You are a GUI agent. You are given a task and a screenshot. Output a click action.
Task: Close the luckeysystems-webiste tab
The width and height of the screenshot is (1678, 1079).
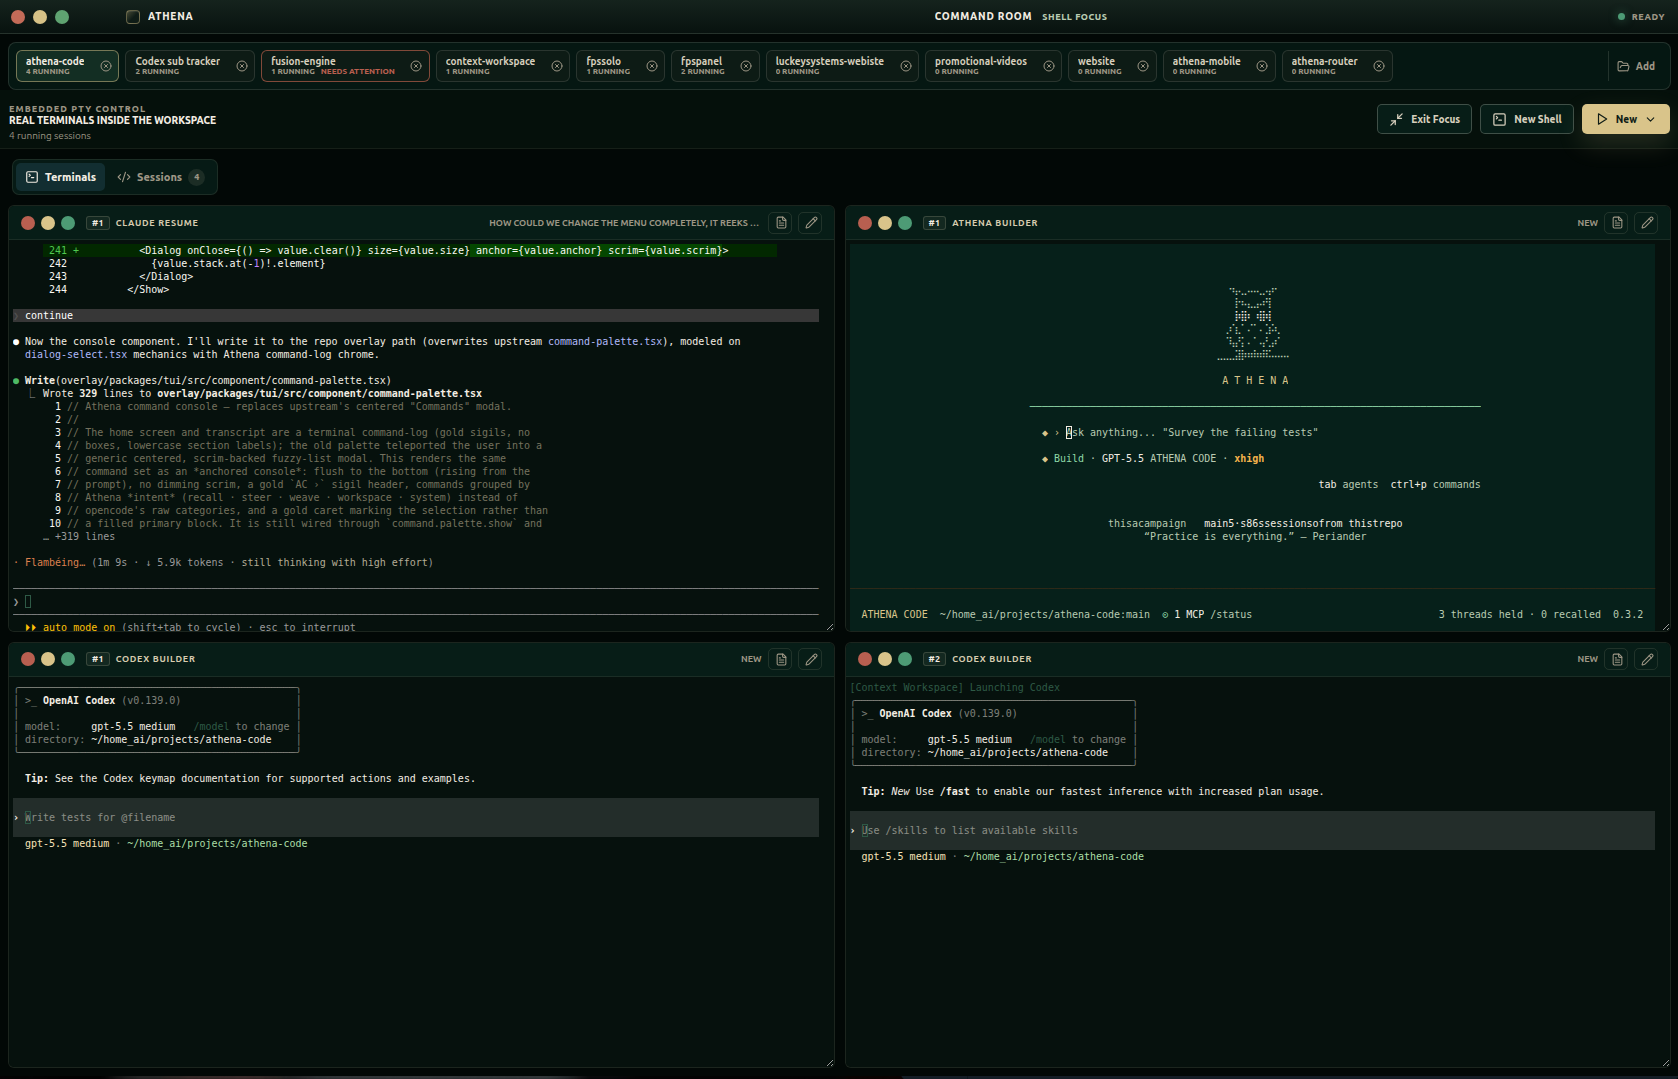click(906, 66)
